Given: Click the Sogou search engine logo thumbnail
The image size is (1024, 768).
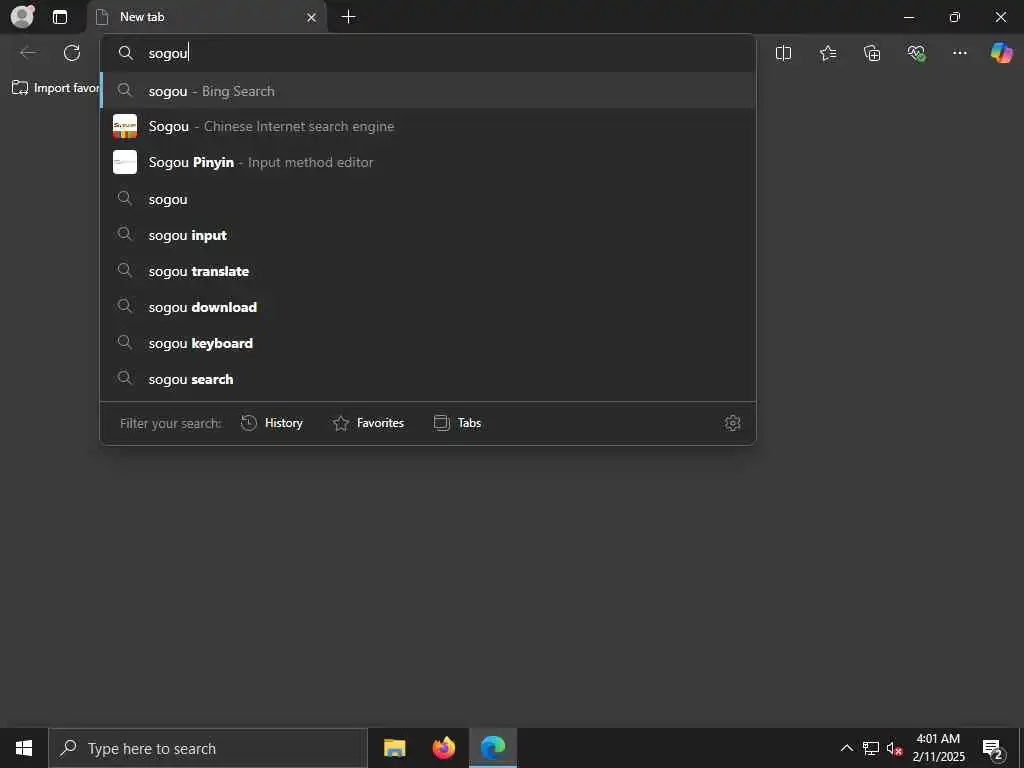Looking at the screenshot, I should click(125, 126).
